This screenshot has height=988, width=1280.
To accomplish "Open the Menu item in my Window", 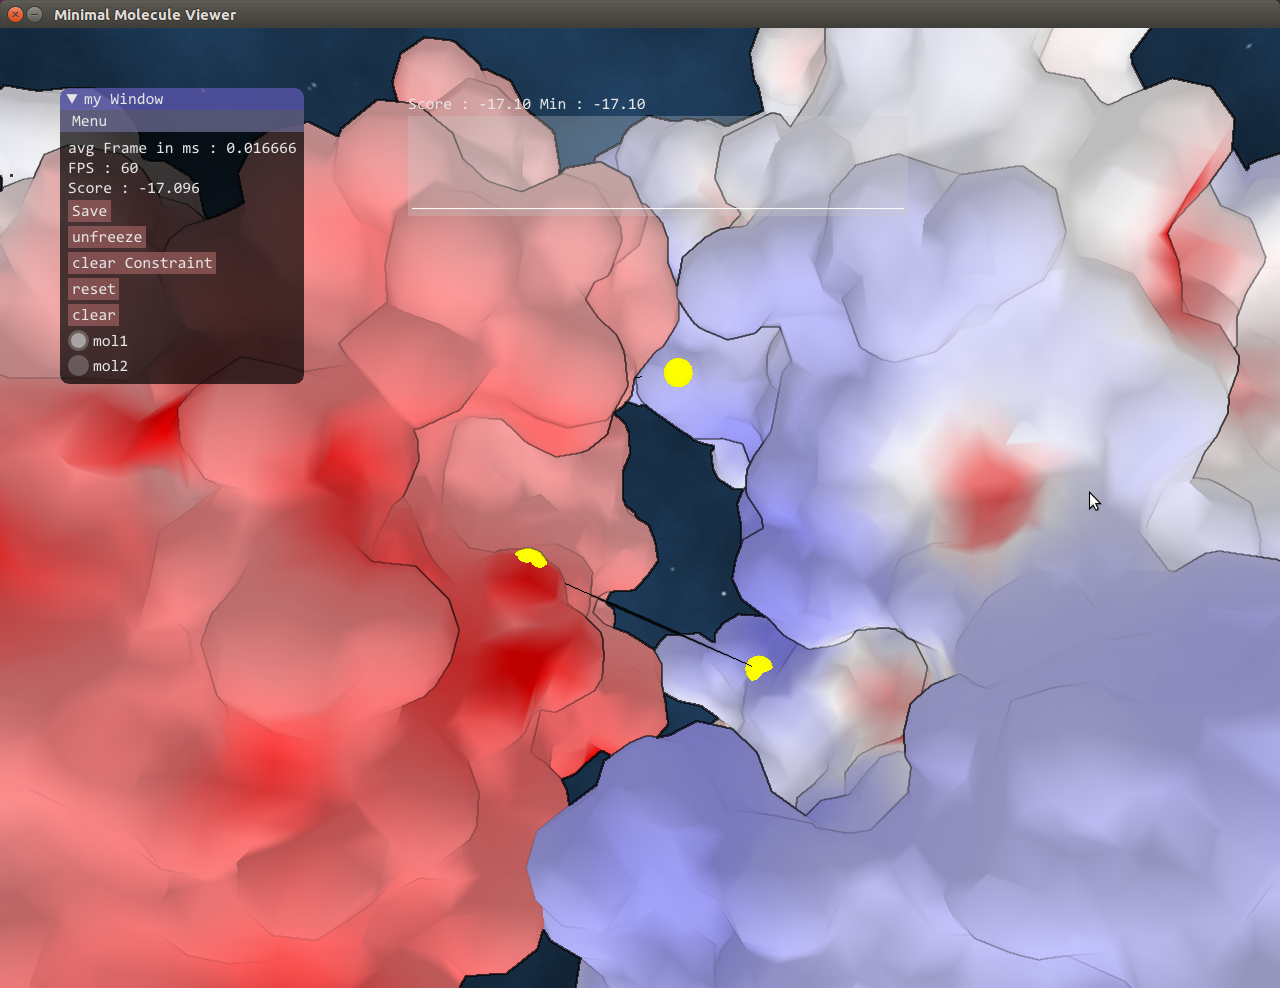I will coord(89,121).
